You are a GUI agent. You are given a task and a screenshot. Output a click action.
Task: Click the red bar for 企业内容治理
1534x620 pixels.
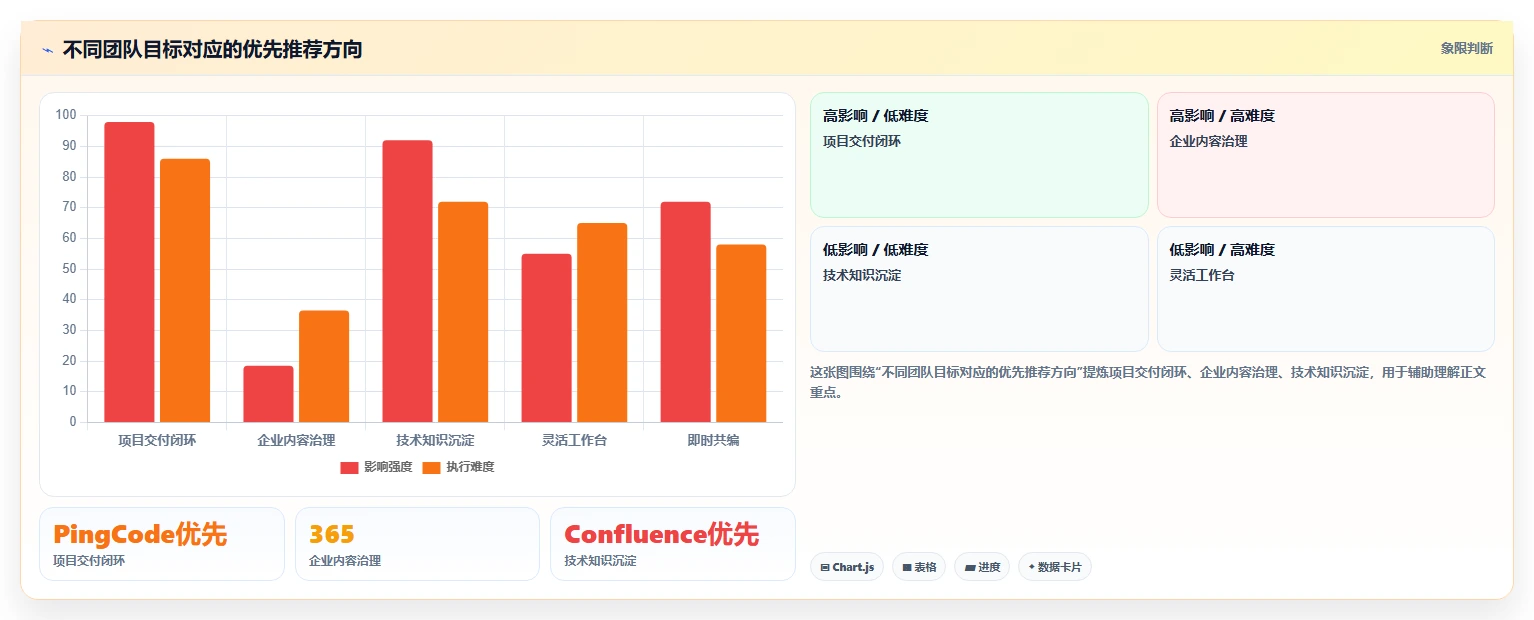click(x=268, y=394)
